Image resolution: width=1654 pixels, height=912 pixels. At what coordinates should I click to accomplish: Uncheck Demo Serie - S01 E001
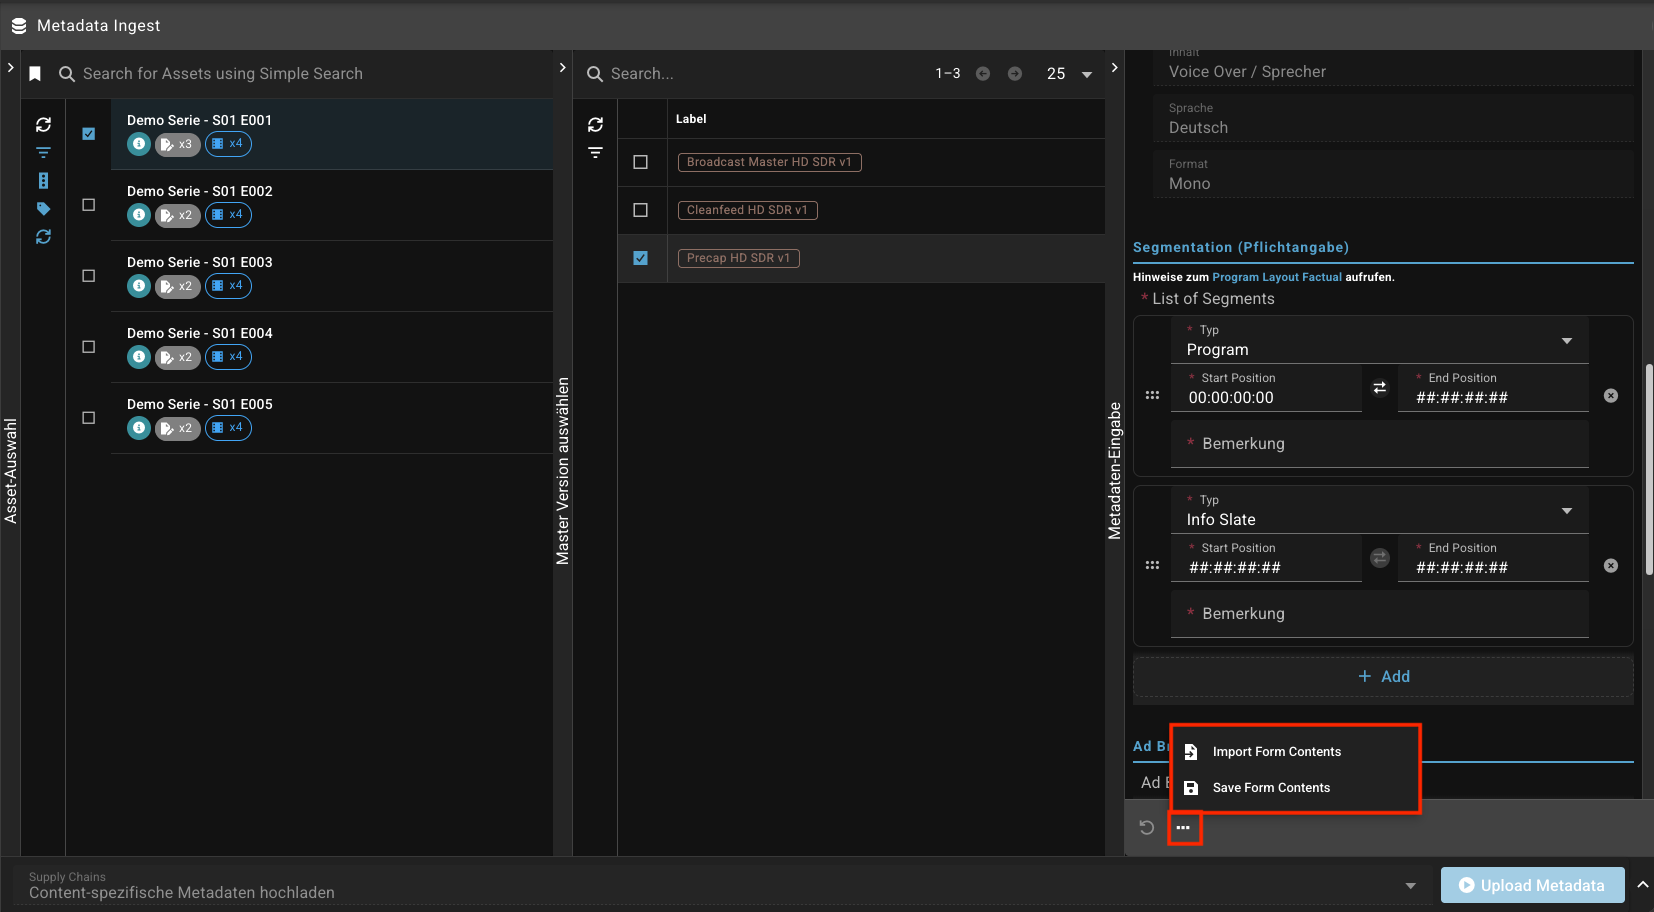tap(89, 134)
